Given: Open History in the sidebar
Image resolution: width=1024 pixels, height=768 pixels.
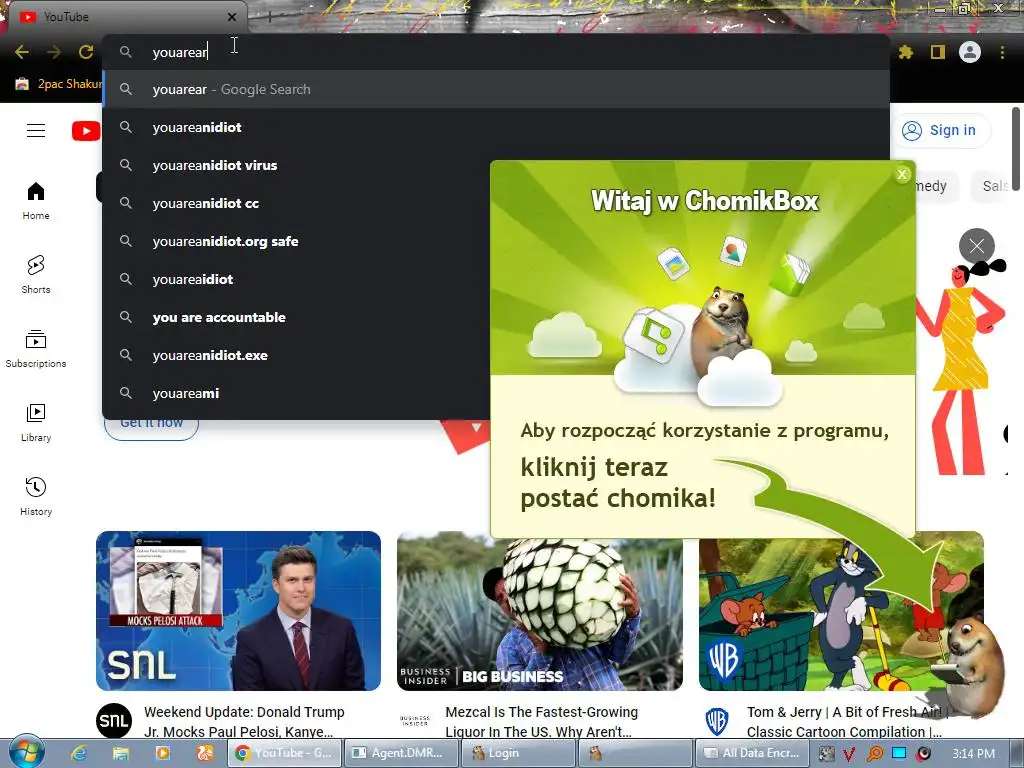Looking at the screenshot, I should tap(36, 496).
